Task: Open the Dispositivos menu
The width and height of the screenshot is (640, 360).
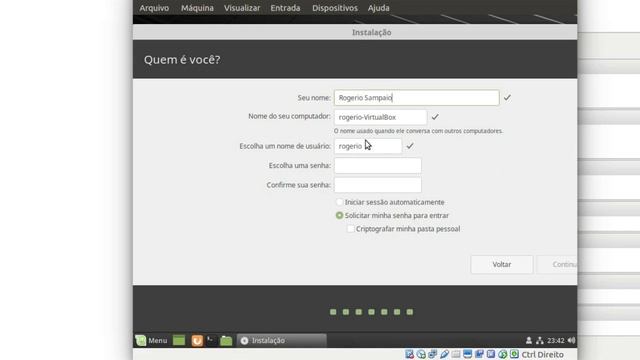Action: point(335,8)
